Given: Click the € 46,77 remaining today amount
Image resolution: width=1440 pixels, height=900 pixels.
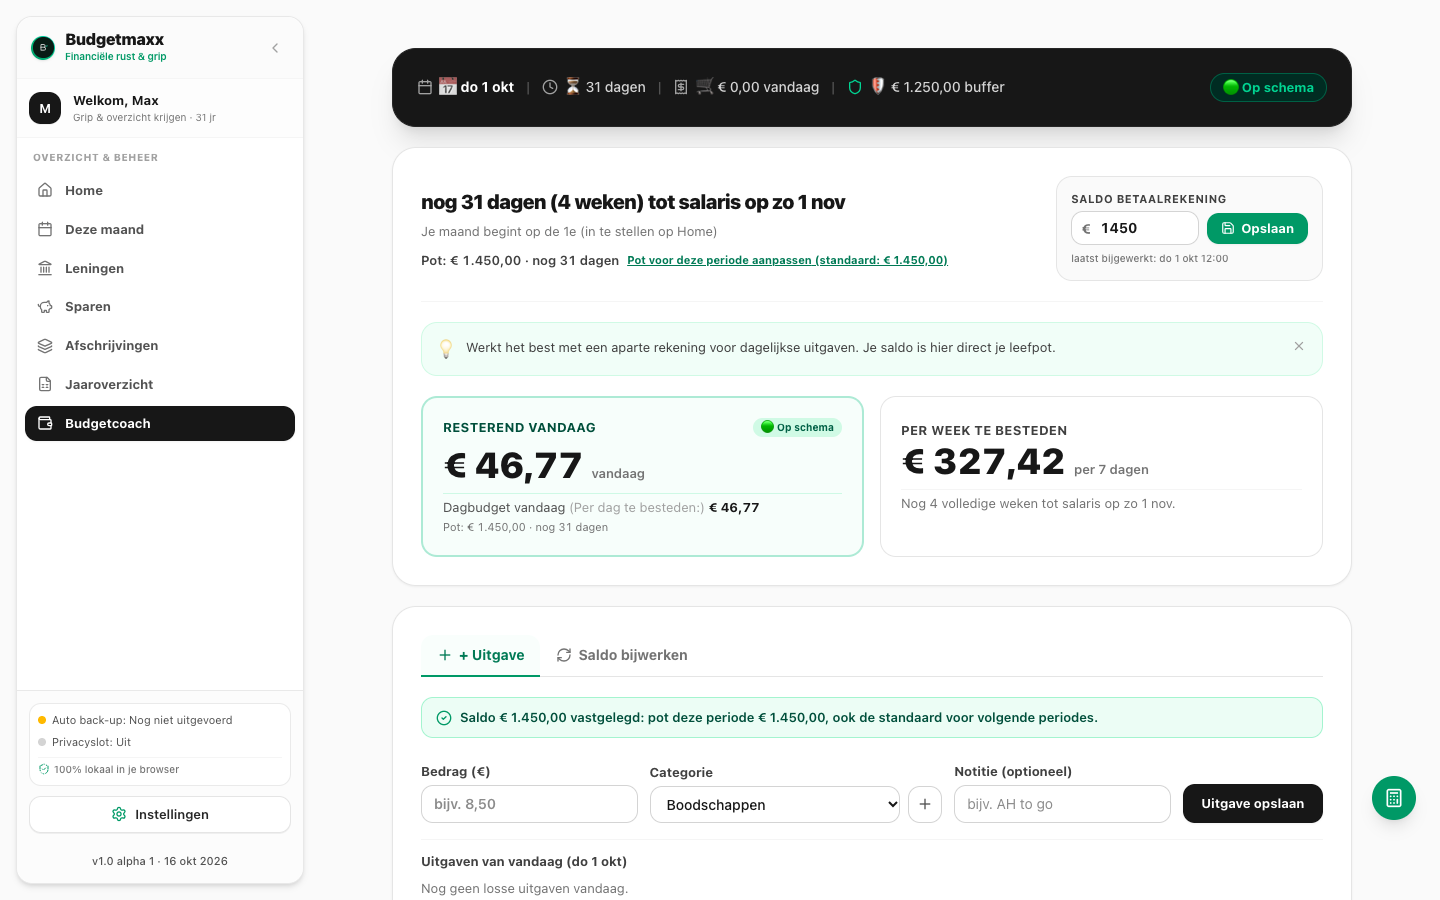Looking at the screenshot, I should point(513,466).
